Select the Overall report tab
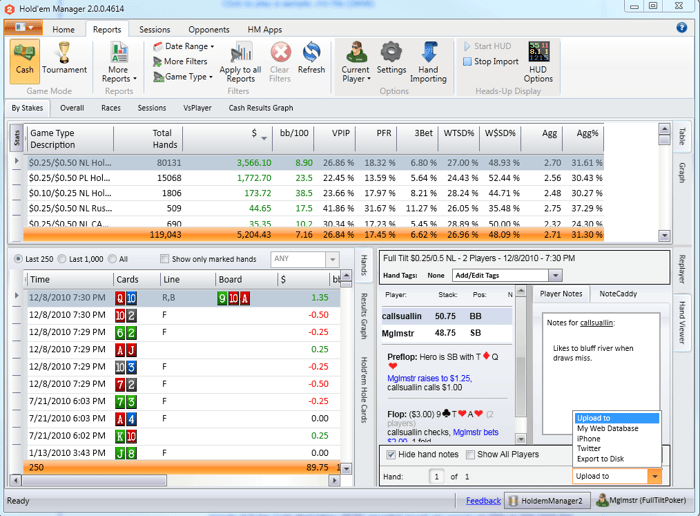Image resolution: width=700 pixels, height=516 pixels. pyautogui.click(x=72, y=108)
